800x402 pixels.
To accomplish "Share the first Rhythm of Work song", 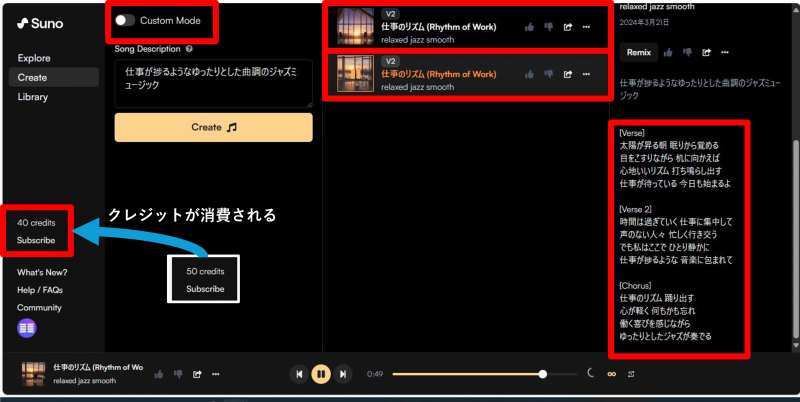I will coord(567,27).
